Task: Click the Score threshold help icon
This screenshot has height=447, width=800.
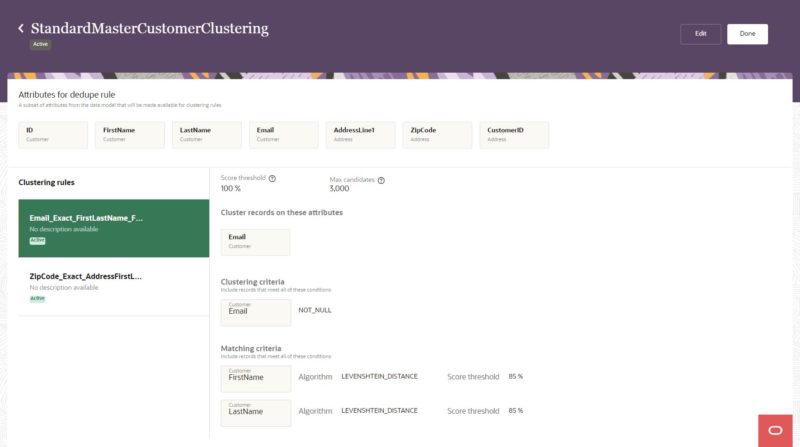Action: [272, 179]
